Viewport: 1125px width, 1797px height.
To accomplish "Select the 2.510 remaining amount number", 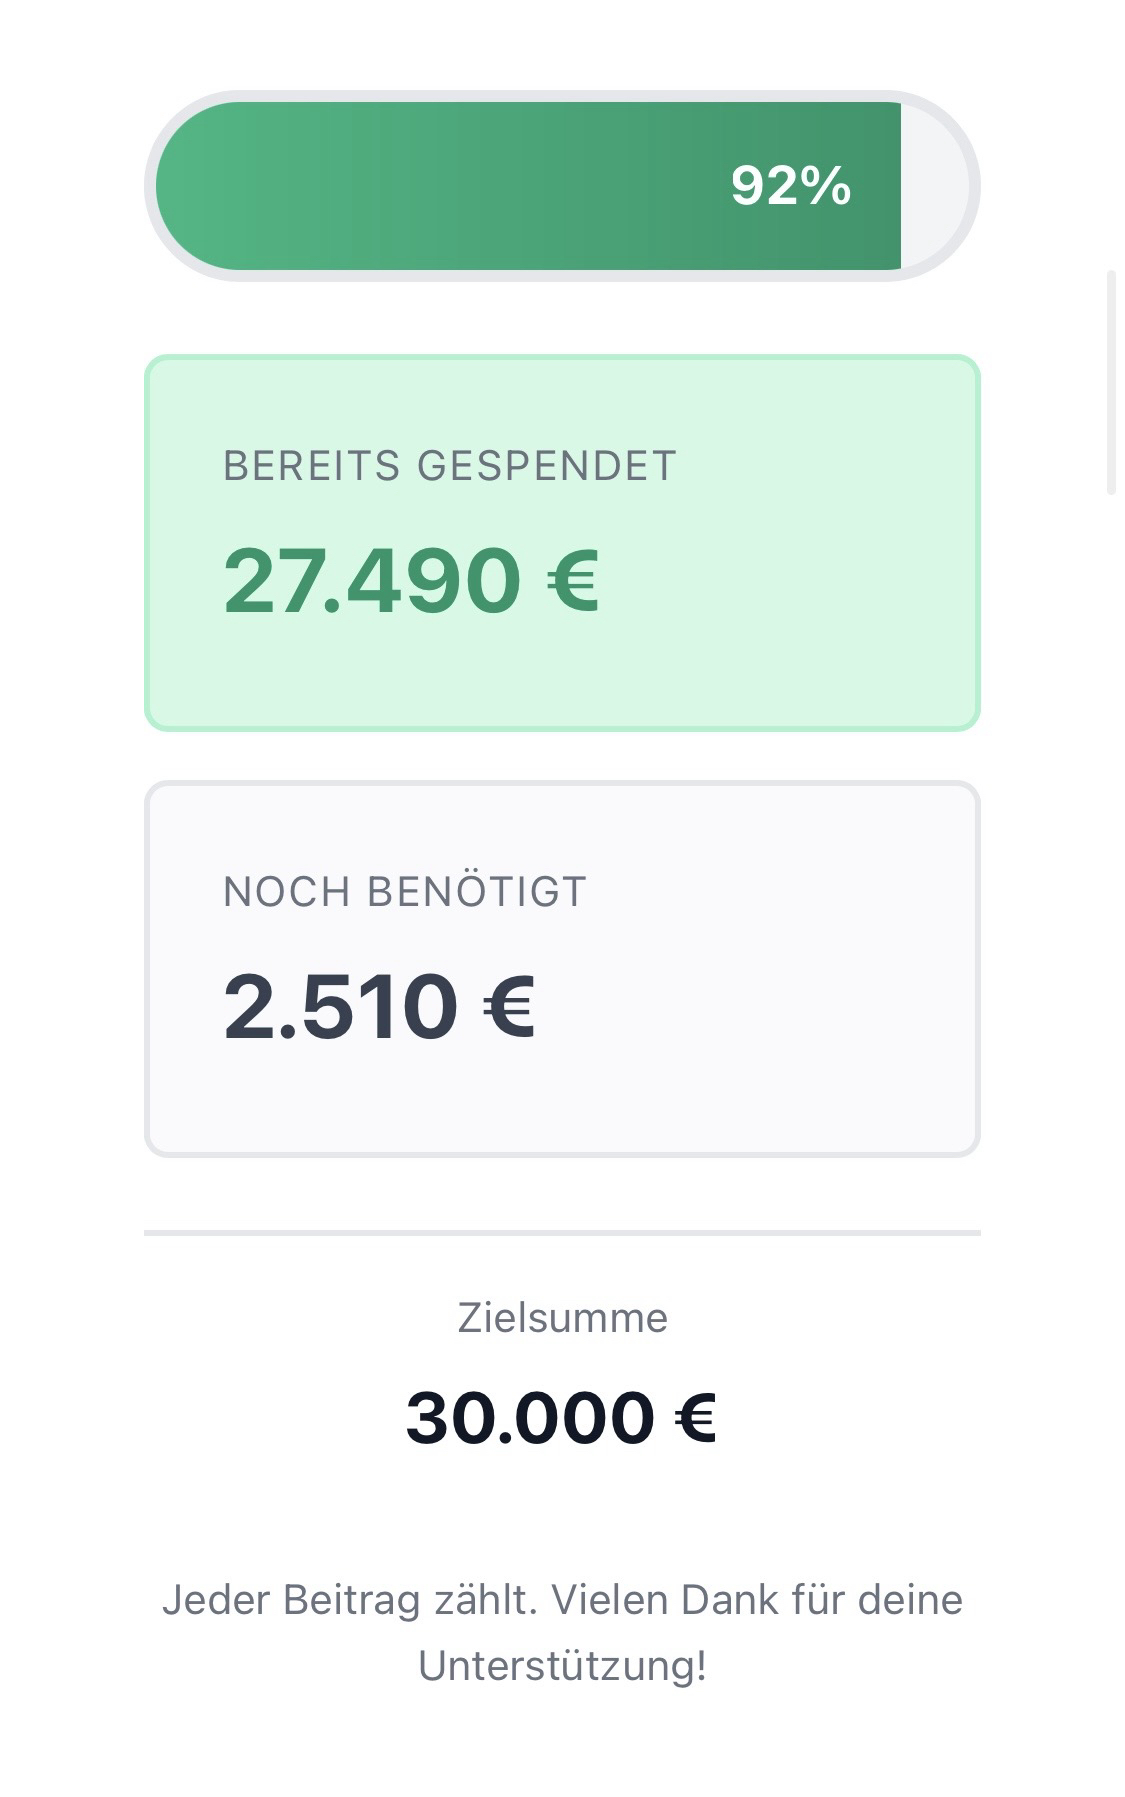I will click(340, 1006).
